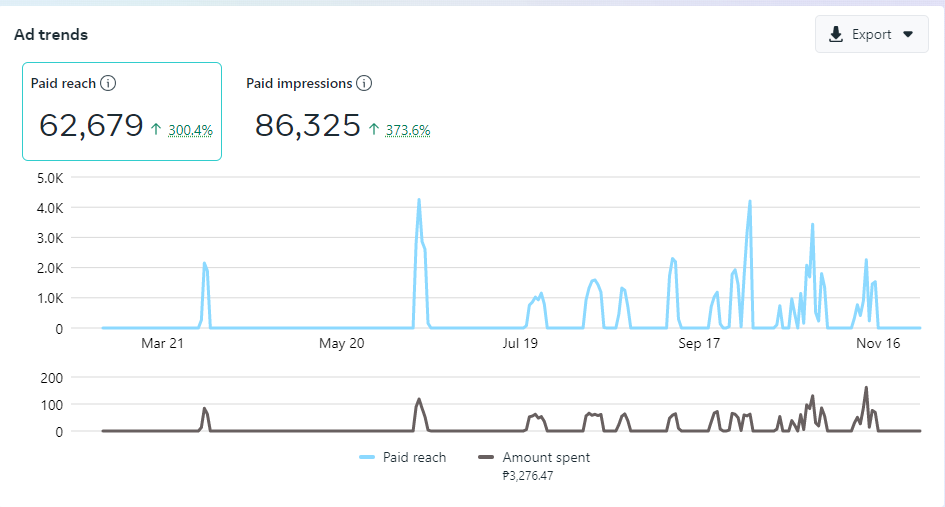Click the blue Paid reach legend swatch
Viewport: 945px width, 507px height.
click(366, 457)
